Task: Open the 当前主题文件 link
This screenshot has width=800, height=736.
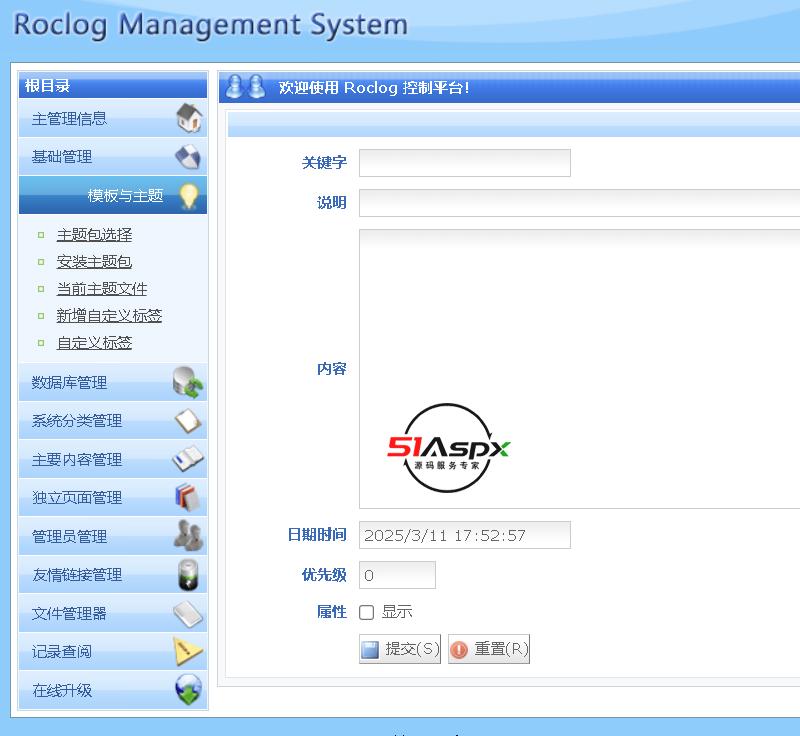Action: (102, 289)
